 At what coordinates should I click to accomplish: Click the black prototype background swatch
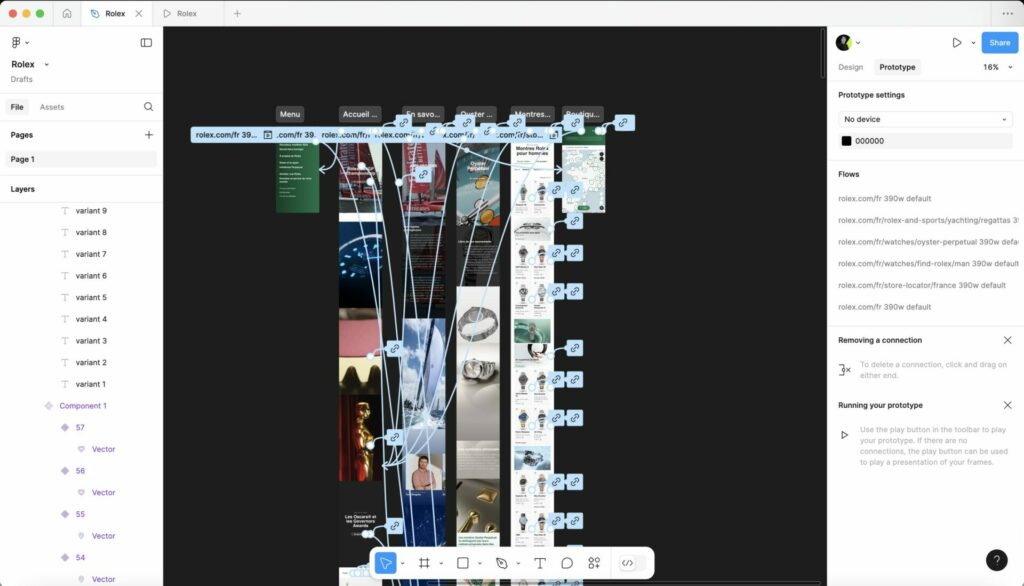tap(846, 141)
